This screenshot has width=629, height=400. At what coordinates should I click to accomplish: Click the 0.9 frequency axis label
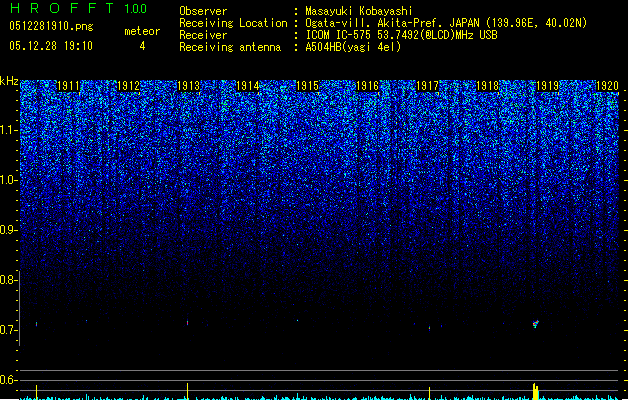(x=8, y=230)
